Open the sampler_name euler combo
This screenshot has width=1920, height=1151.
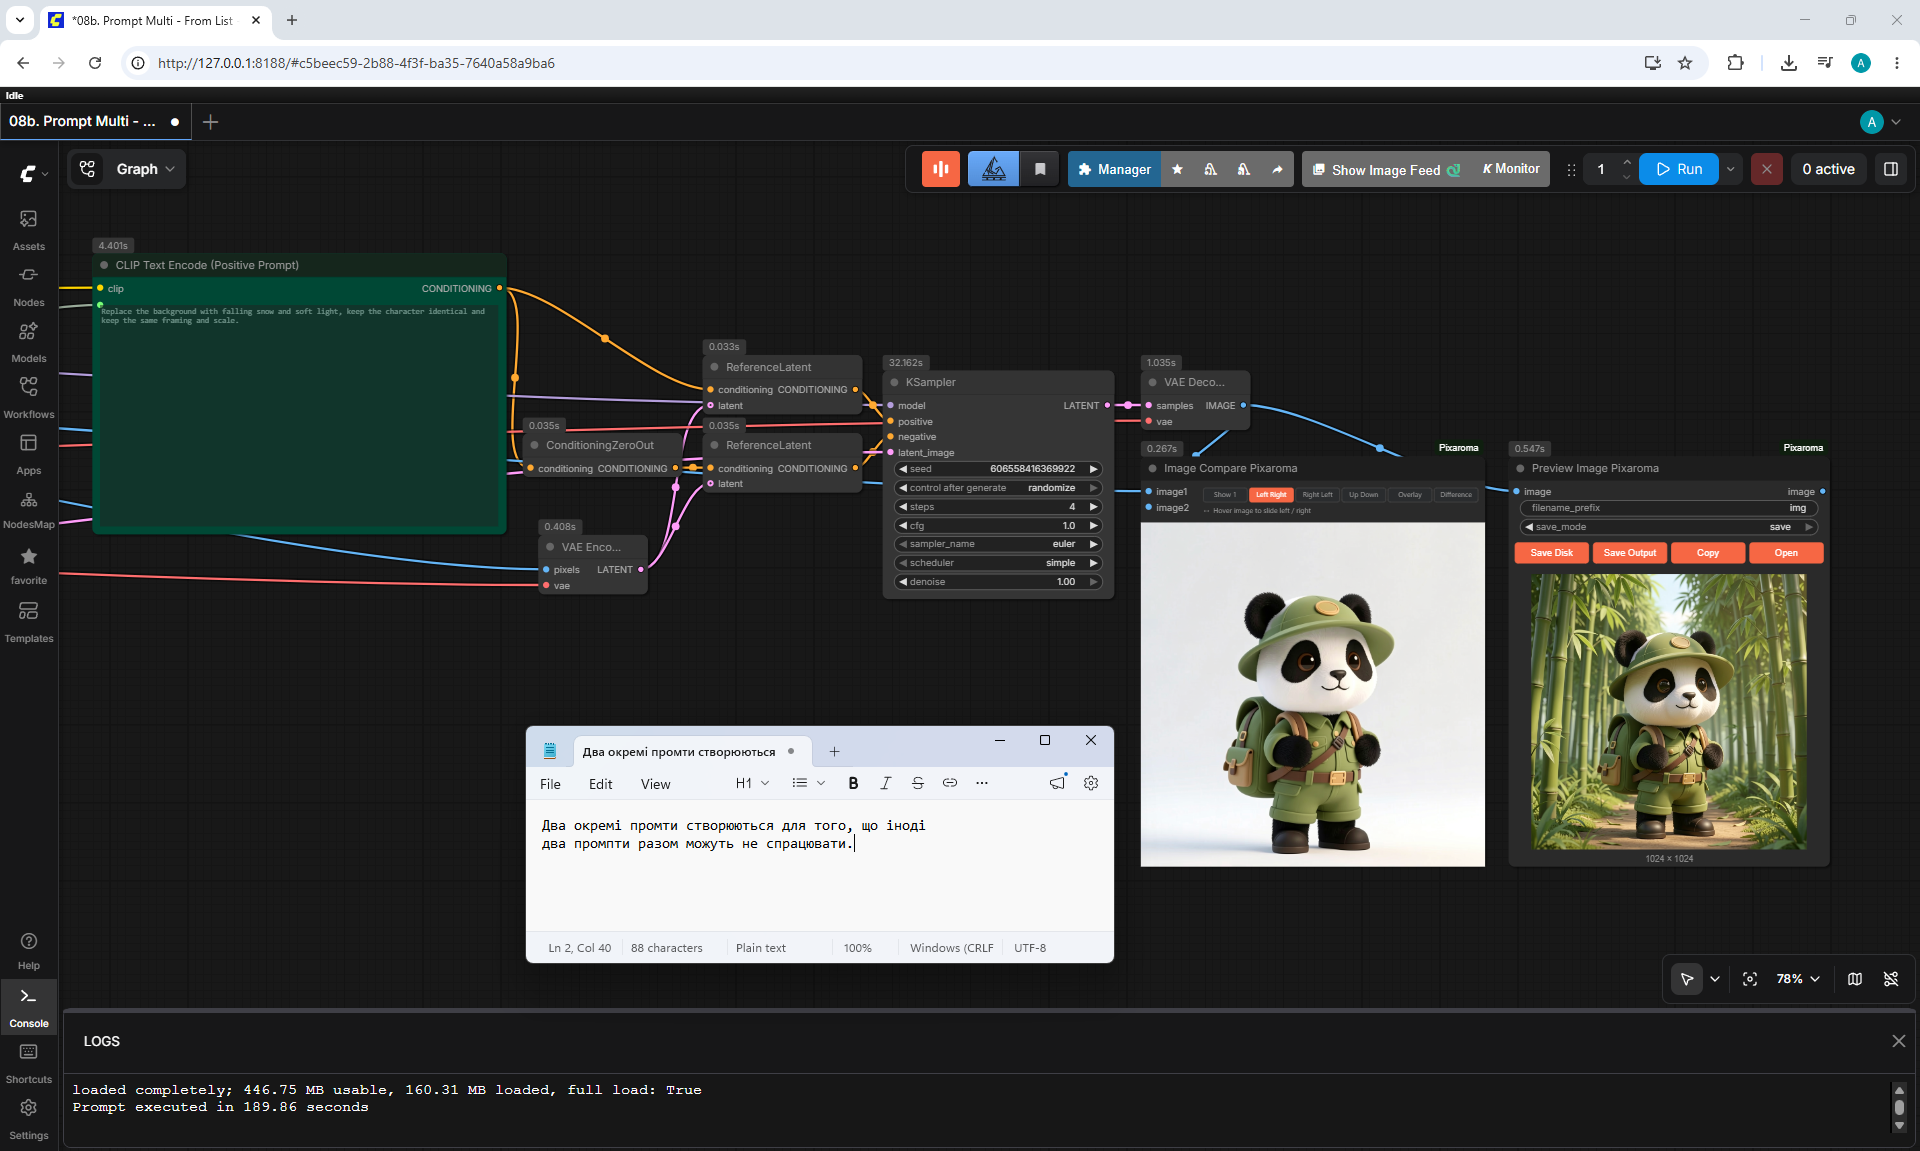point(998,544)
